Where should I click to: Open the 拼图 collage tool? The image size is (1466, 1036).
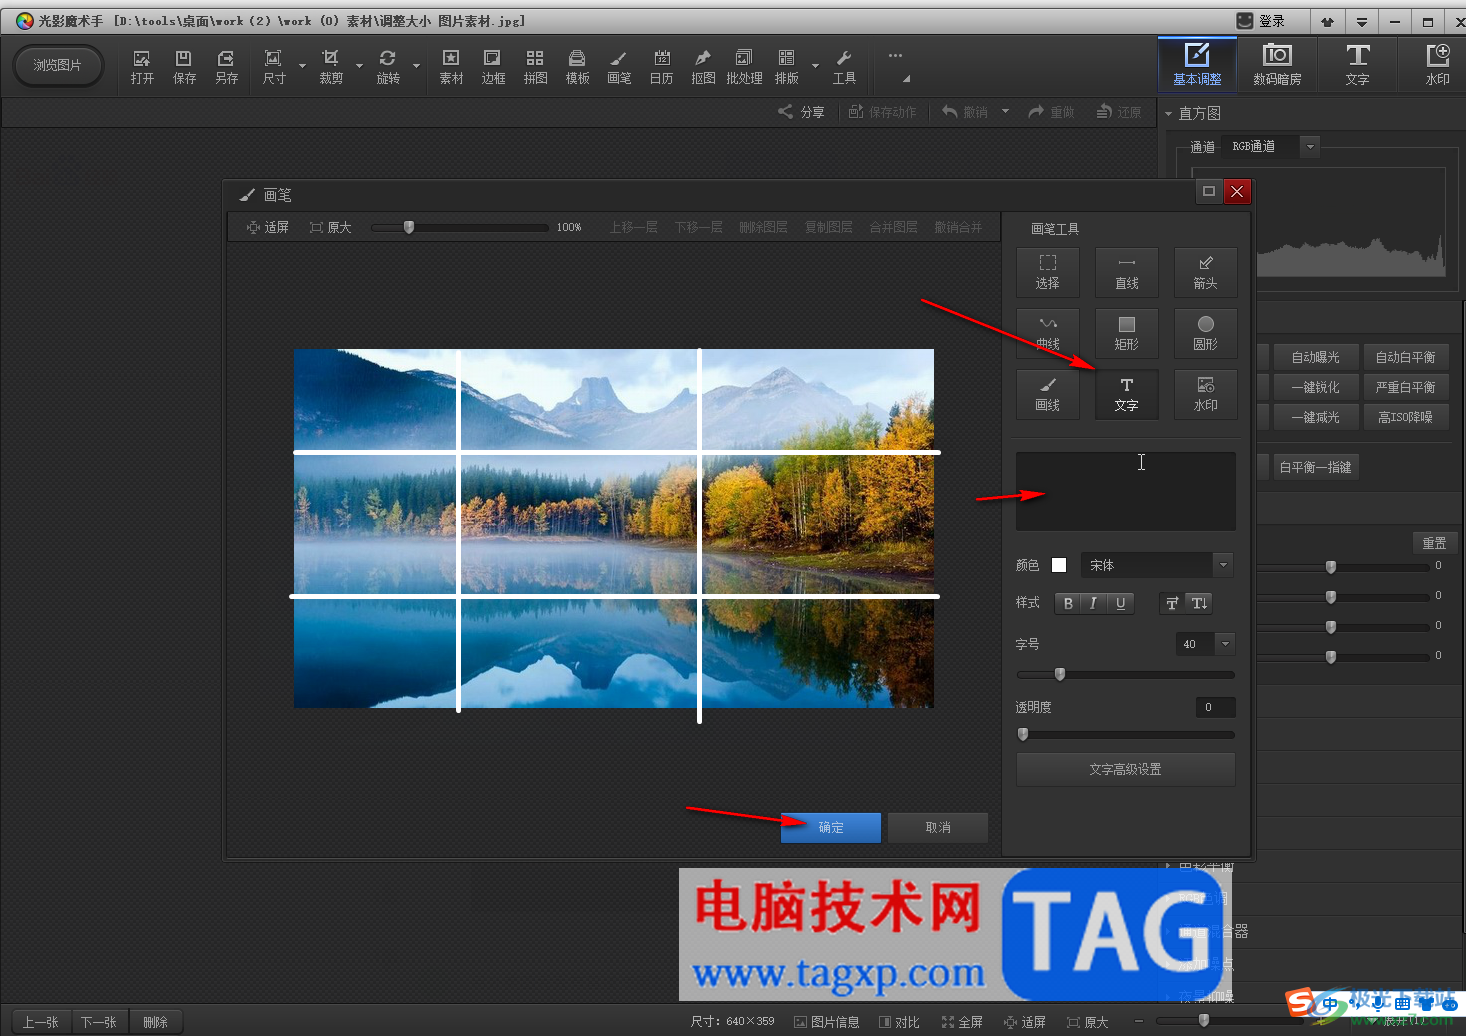[x=535, y=67]
